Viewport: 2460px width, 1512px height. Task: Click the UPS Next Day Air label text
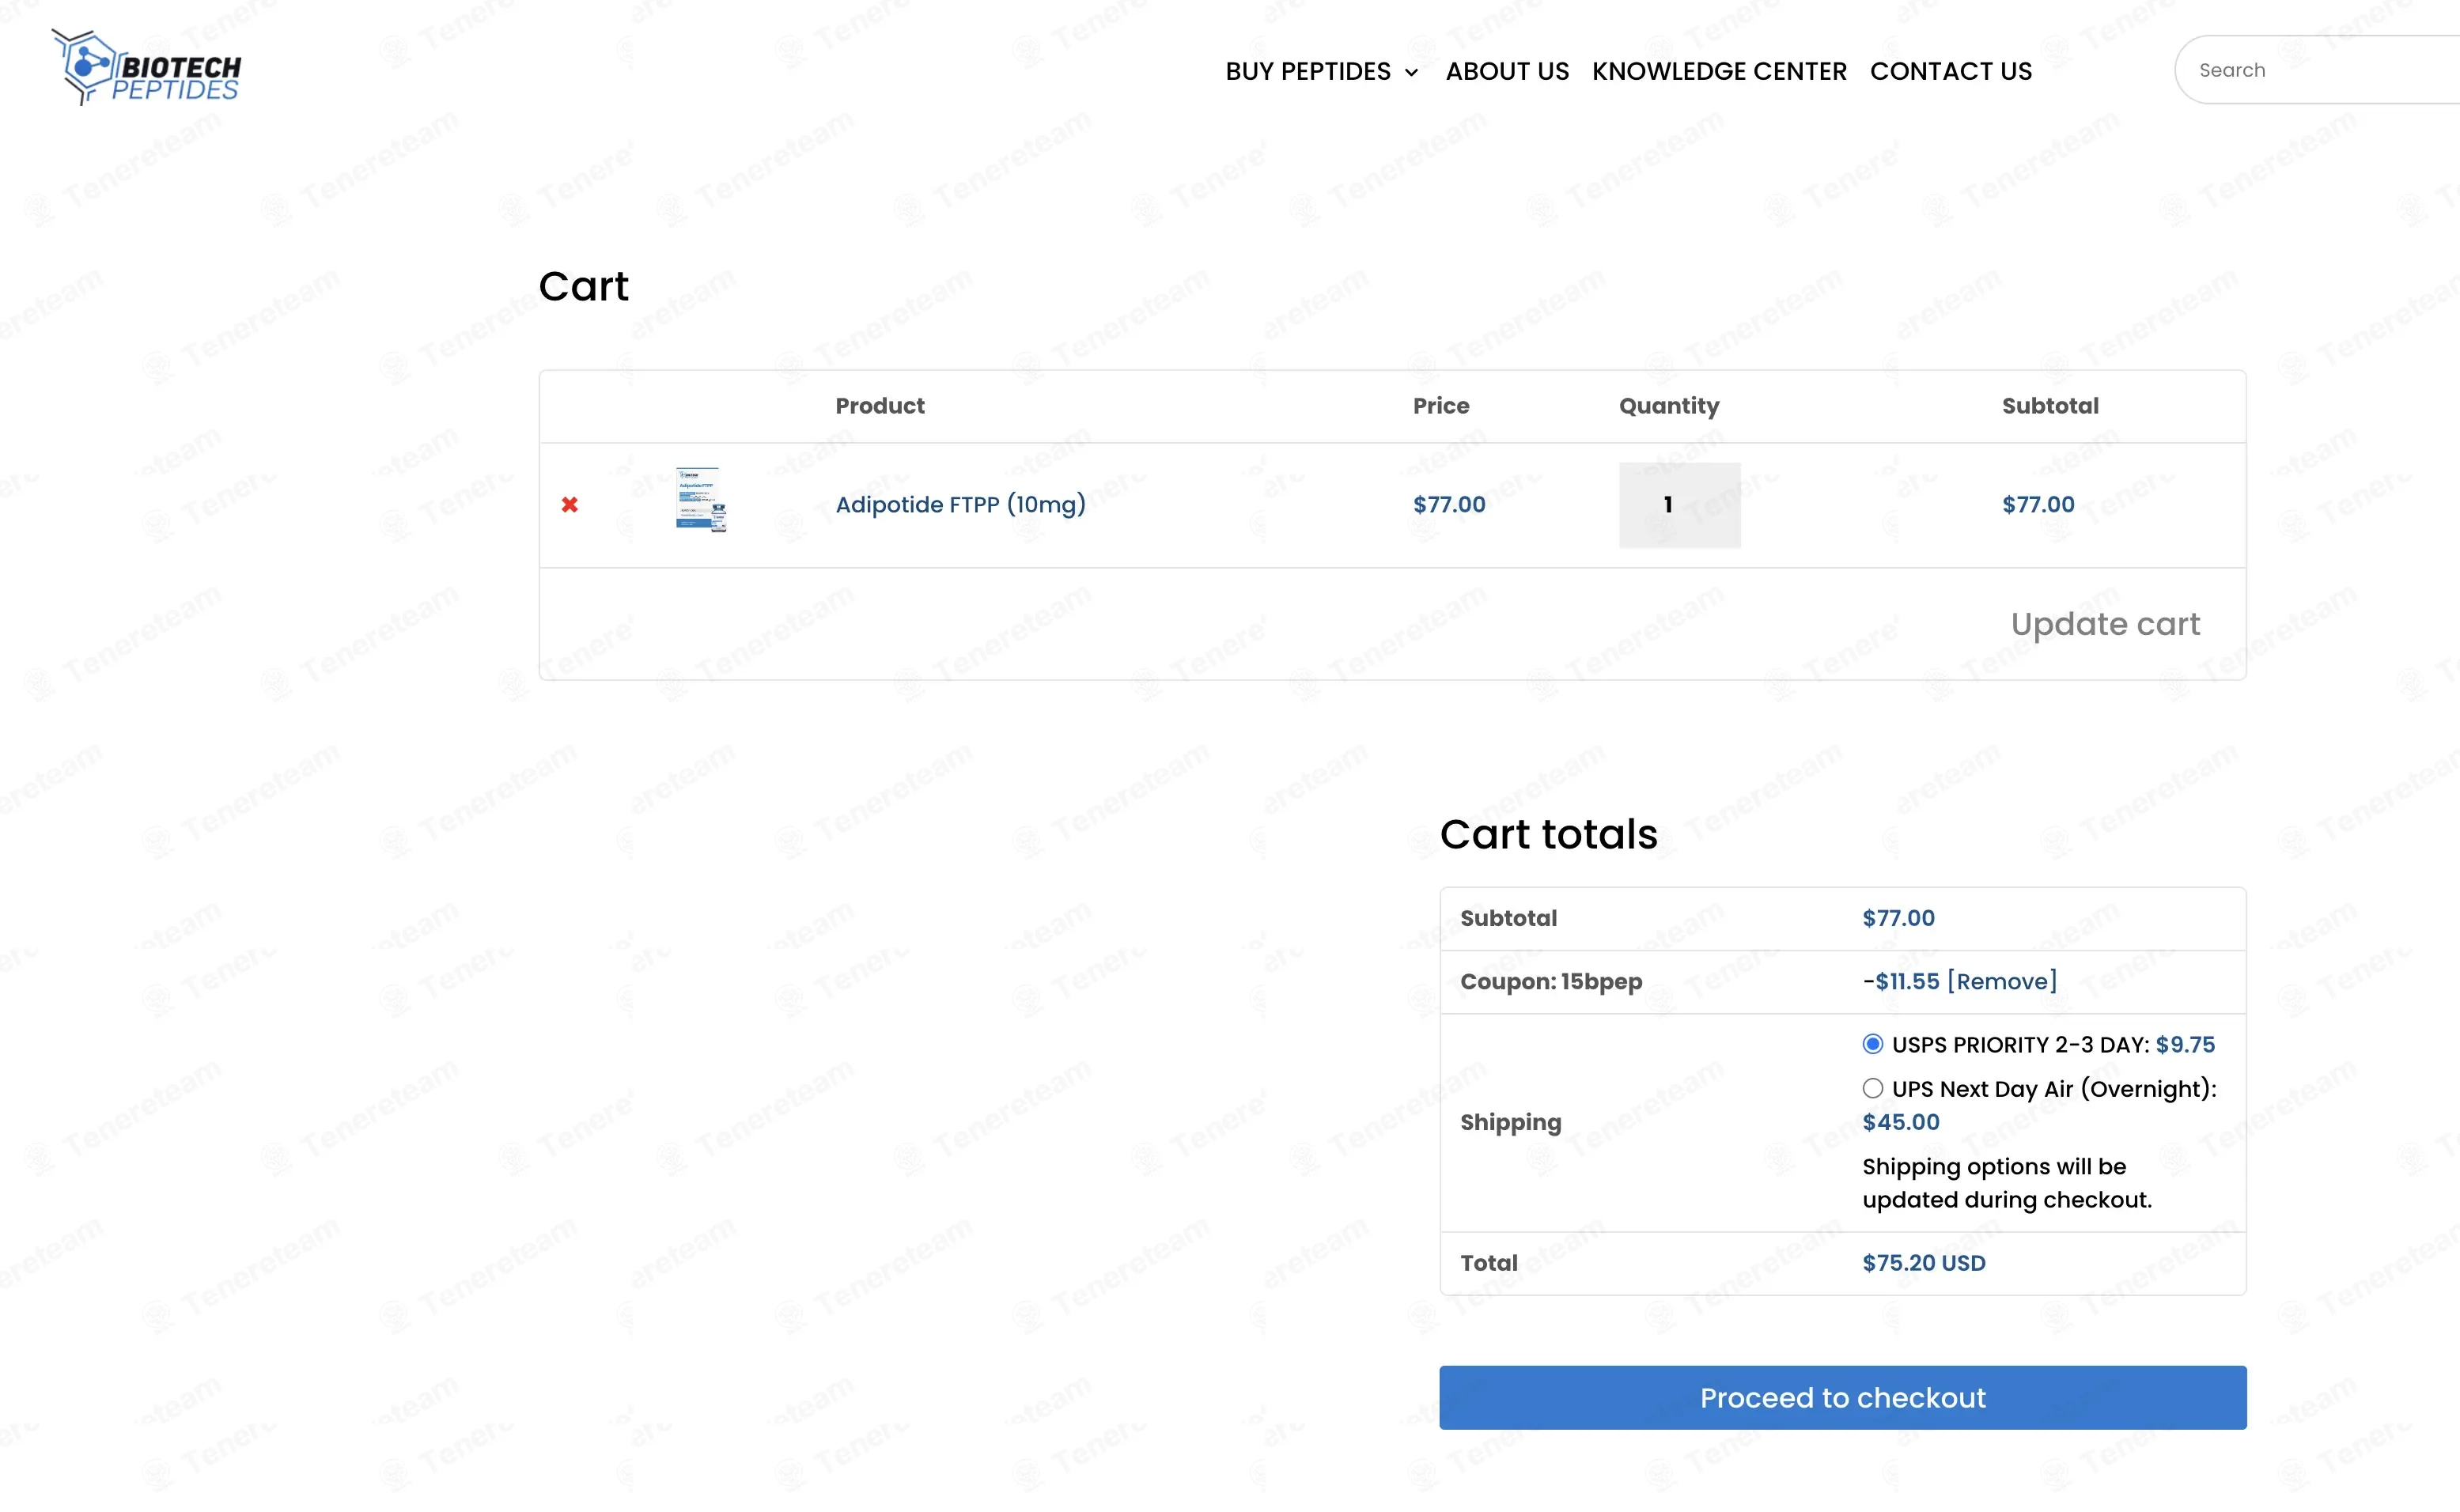2053,1089
